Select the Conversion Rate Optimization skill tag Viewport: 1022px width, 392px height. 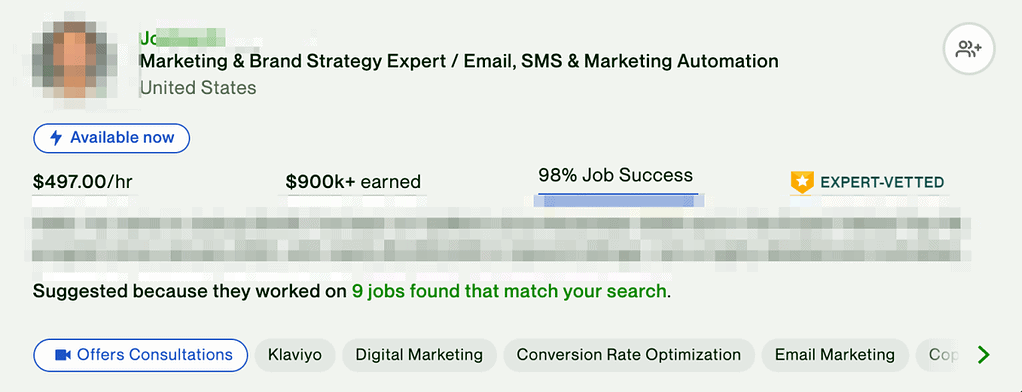tap(629, 355)
